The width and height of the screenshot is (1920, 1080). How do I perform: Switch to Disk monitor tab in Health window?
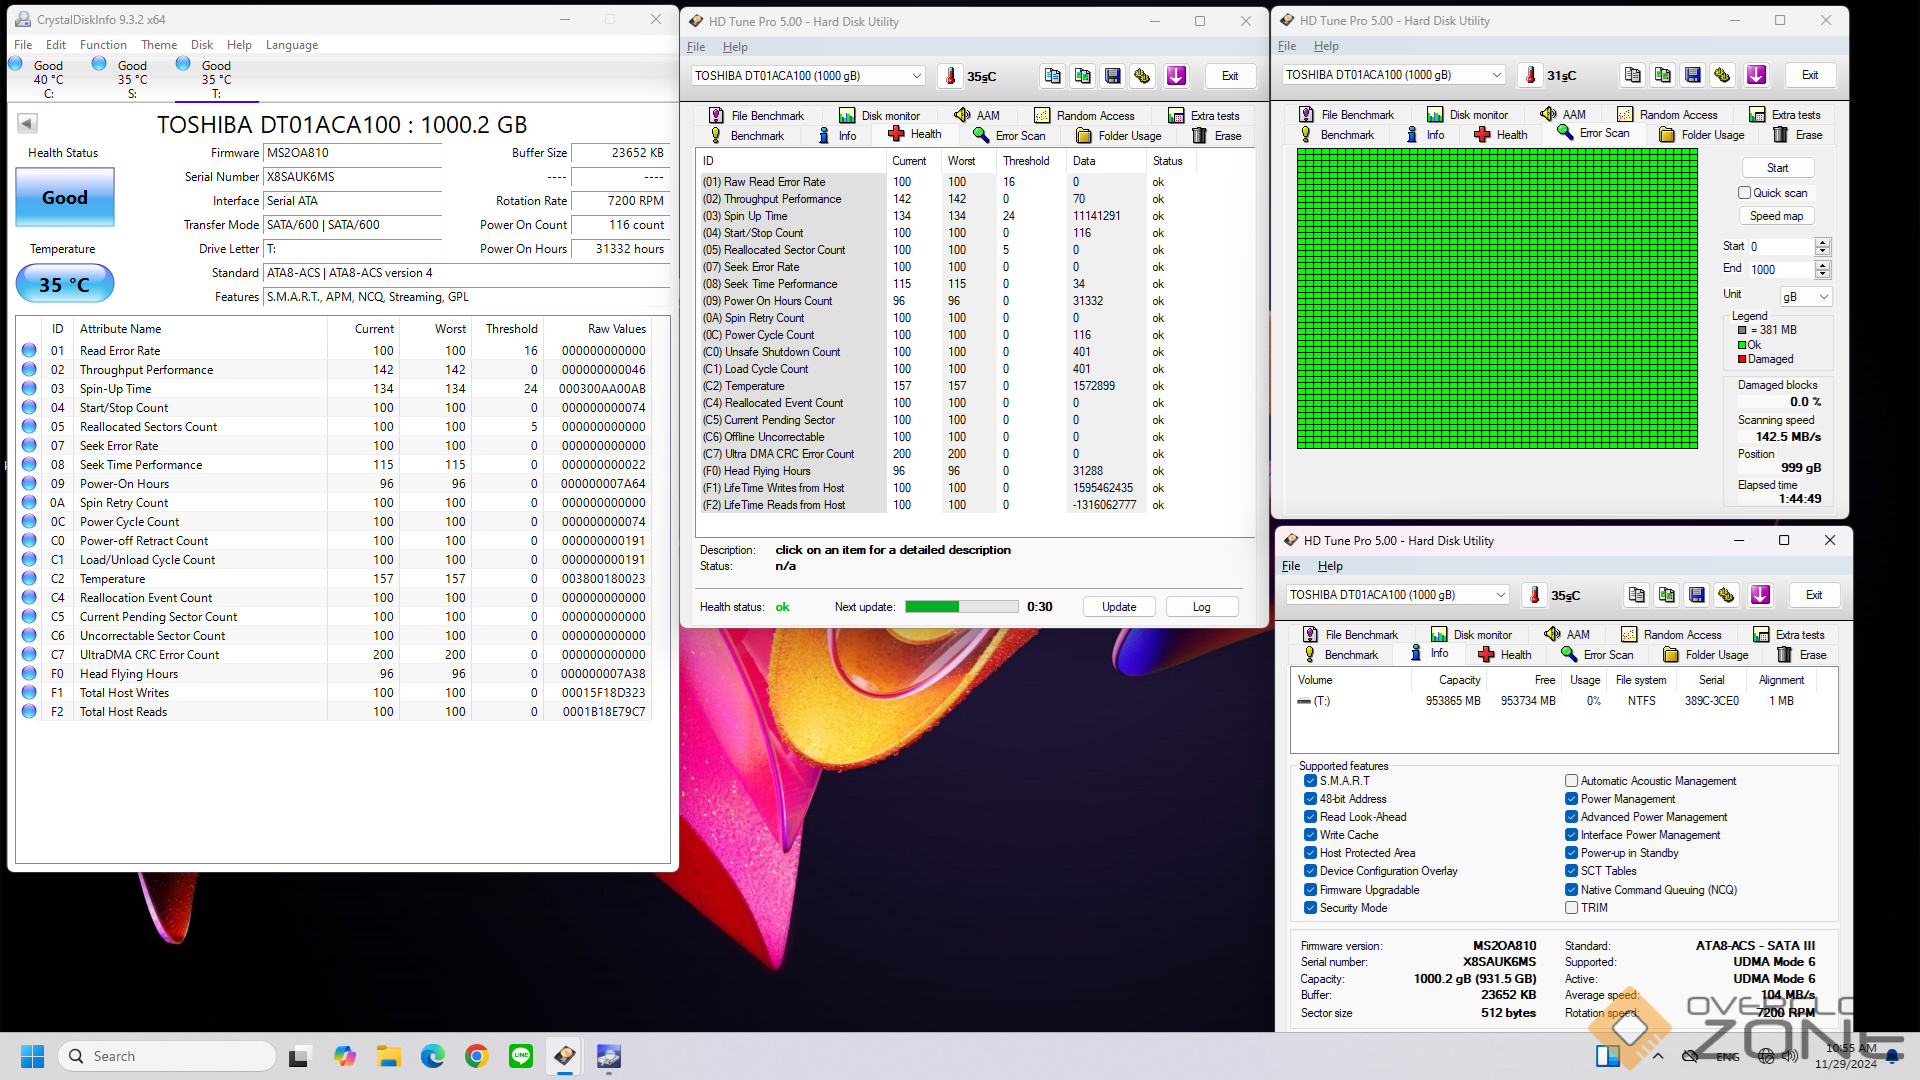[879, 116]
